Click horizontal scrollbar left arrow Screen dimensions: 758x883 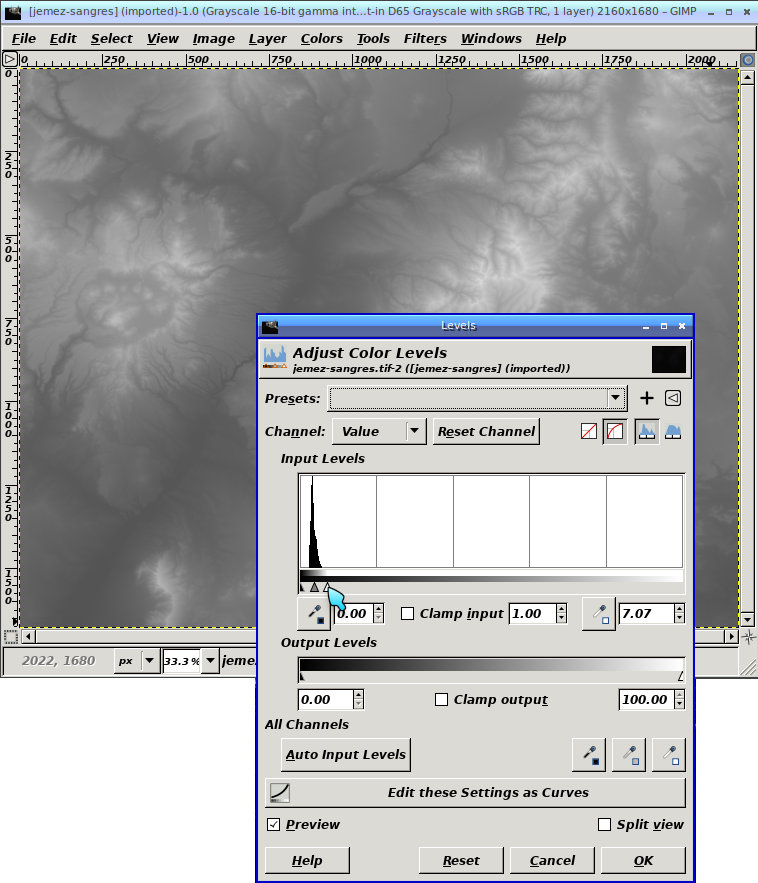[28, 637]
